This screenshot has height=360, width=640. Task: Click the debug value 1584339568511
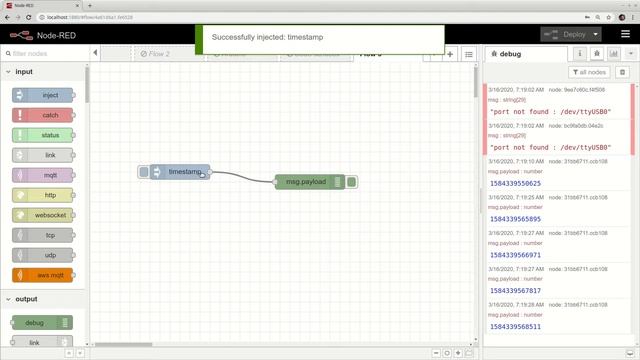516,327
